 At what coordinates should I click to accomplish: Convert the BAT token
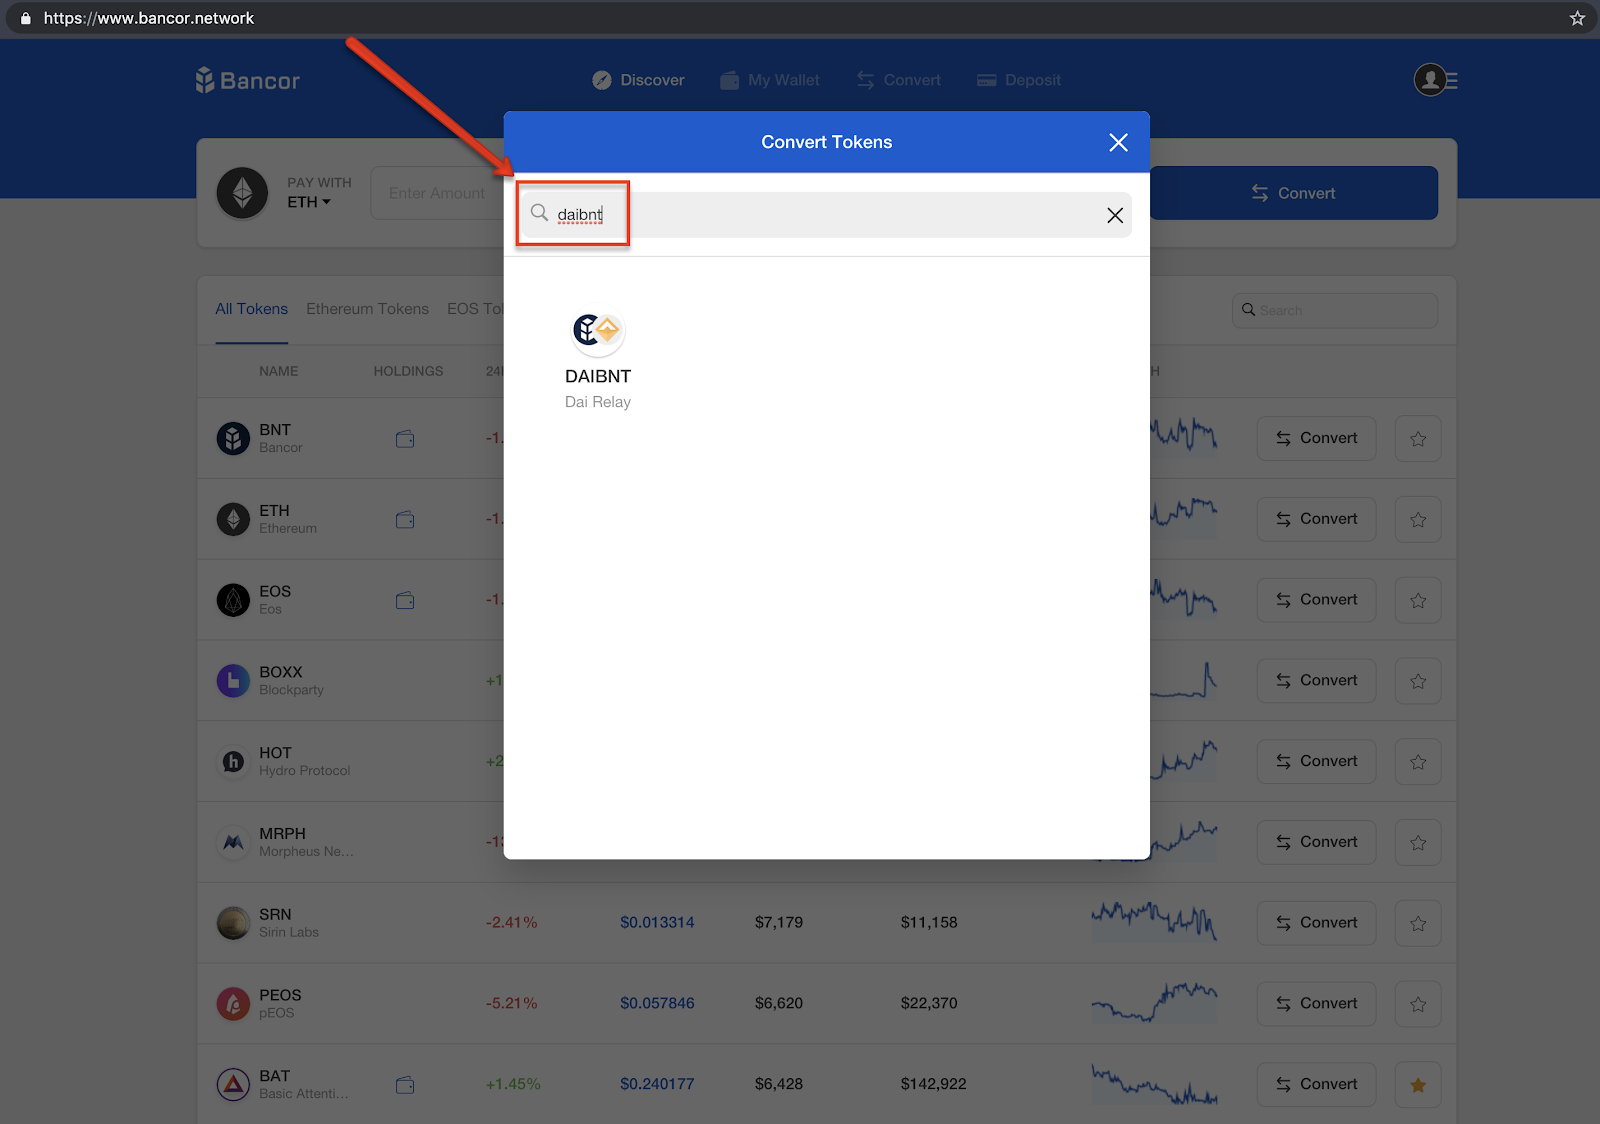click(x=1316, y=1085)
